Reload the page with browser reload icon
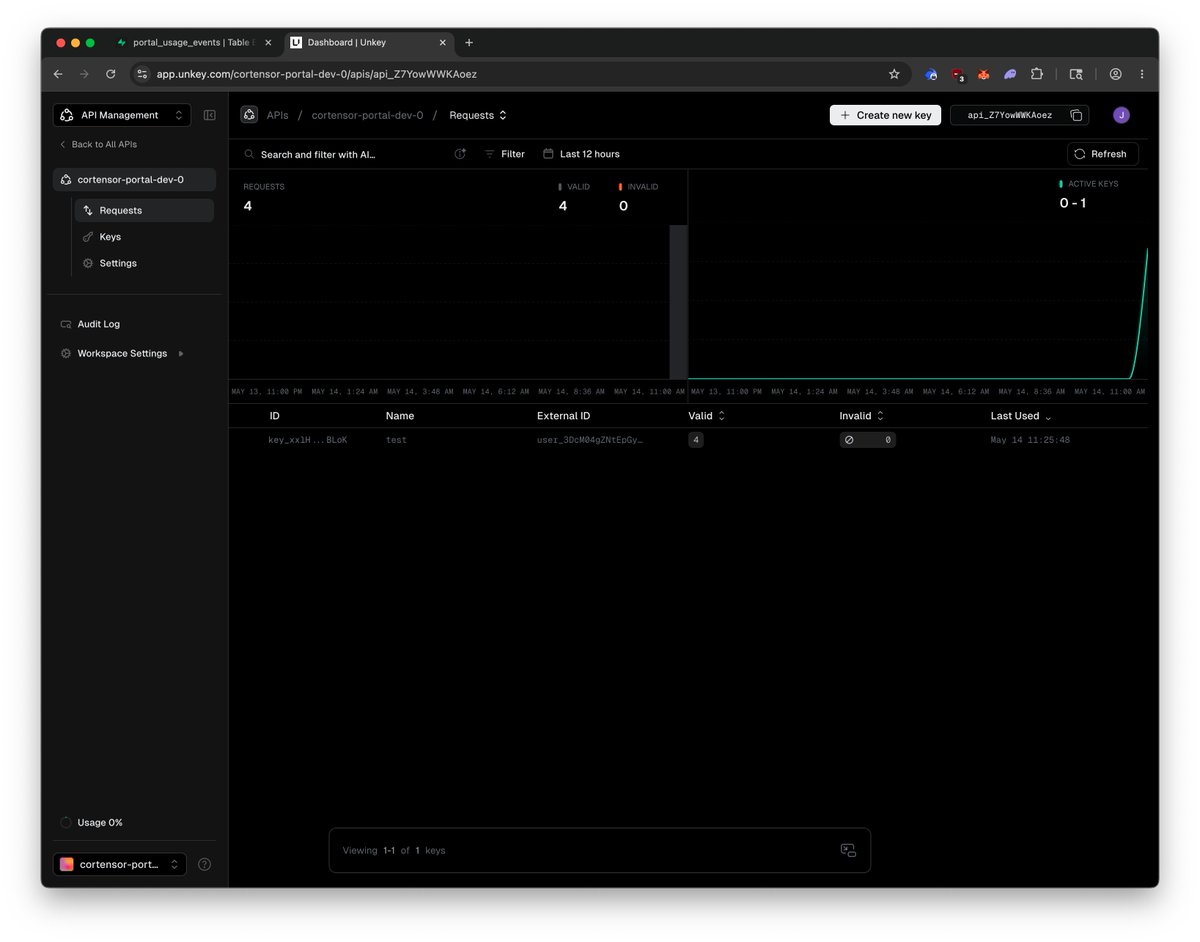 pyautogui.click(x=111, y=74)
